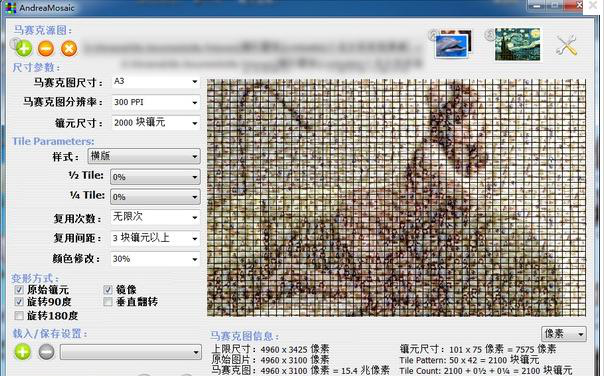This screenshot has height=376, width=604.
Task: Click the 马赛克图 15.4 兆像素 info line
Action: [300, 371]
